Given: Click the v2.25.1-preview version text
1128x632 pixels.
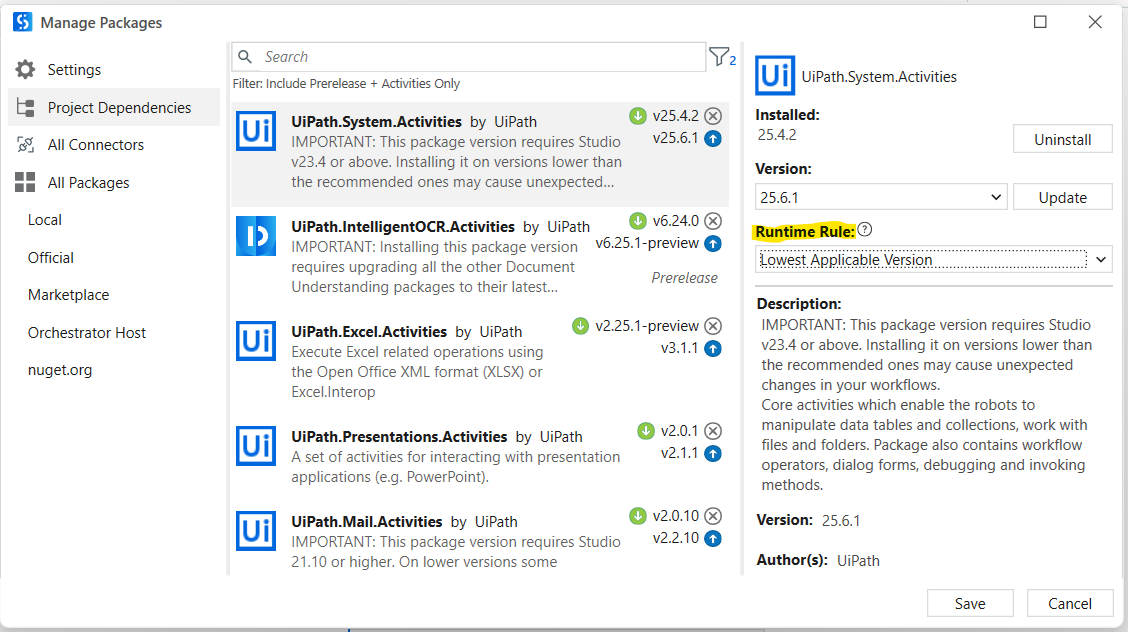Looking at the screenshot, I should (647, 326).
